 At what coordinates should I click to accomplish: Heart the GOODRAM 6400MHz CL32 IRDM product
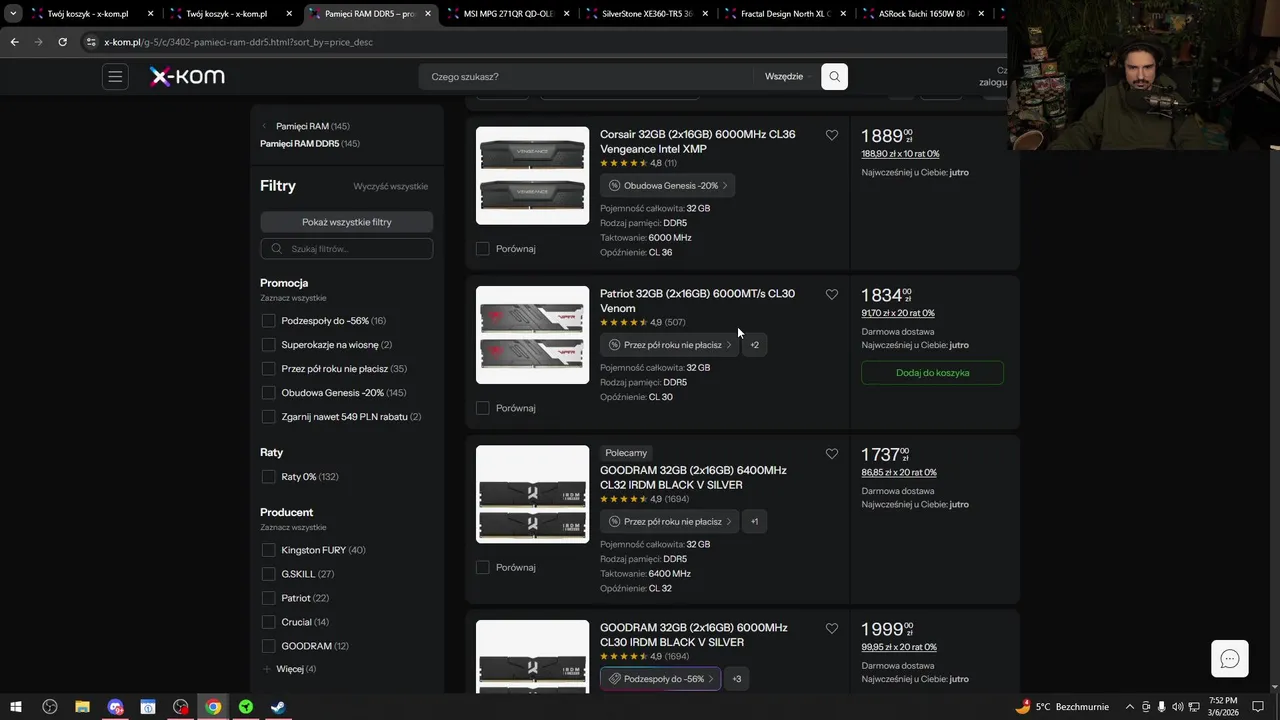tap(831, 453)
